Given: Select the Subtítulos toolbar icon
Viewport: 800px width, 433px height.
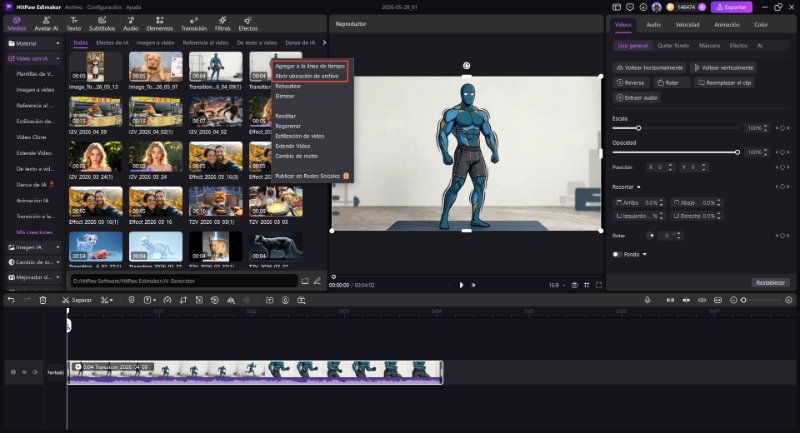Looking at the screenshot, I should (102, 24).
